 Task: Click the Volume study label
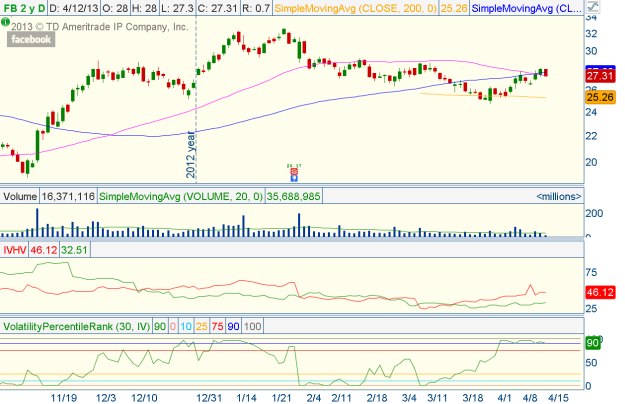point(20,198)
